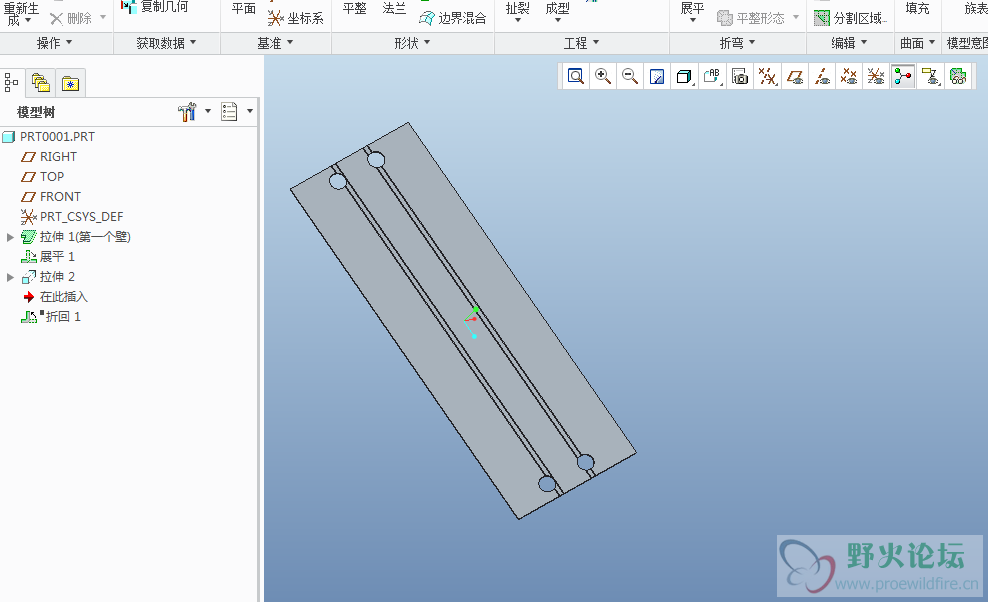Viewport: 988px width, 602px height.
Task: Click the model tree Show list icon
Action: pyautogui.click(x=229, y=112)
